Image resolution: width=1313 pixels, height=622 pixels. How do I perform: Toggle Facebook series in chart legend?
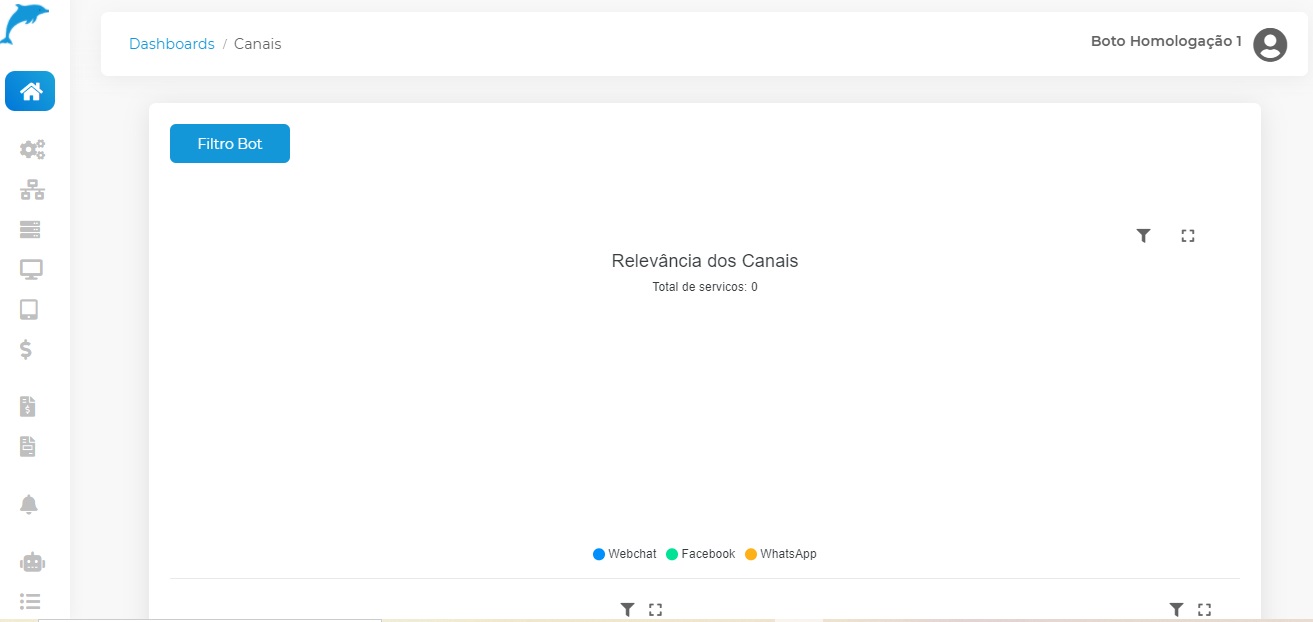(700, 554)
